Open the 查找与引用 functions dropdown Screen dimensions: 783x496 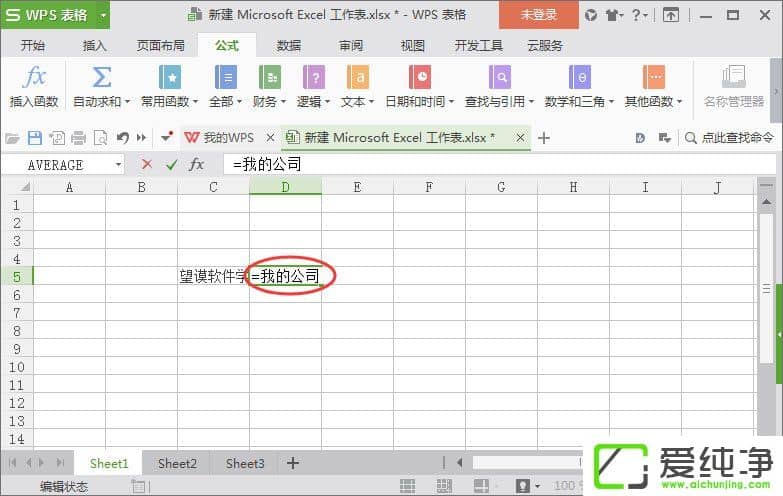(x=499, y=101)
